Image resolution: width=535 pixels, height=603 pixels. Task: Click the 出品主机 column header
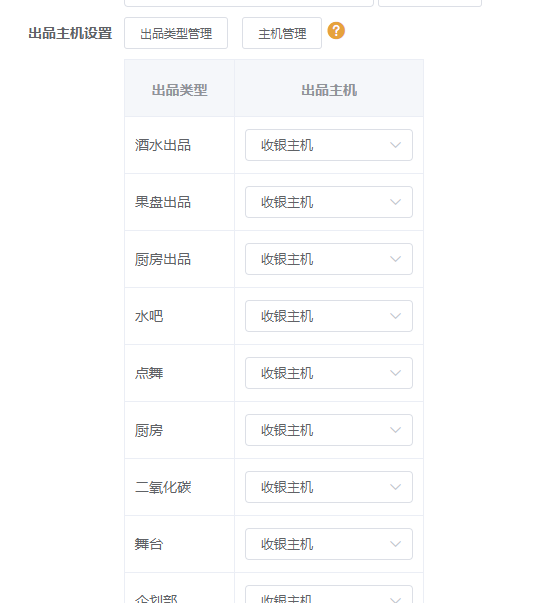(x=329, y=90)
